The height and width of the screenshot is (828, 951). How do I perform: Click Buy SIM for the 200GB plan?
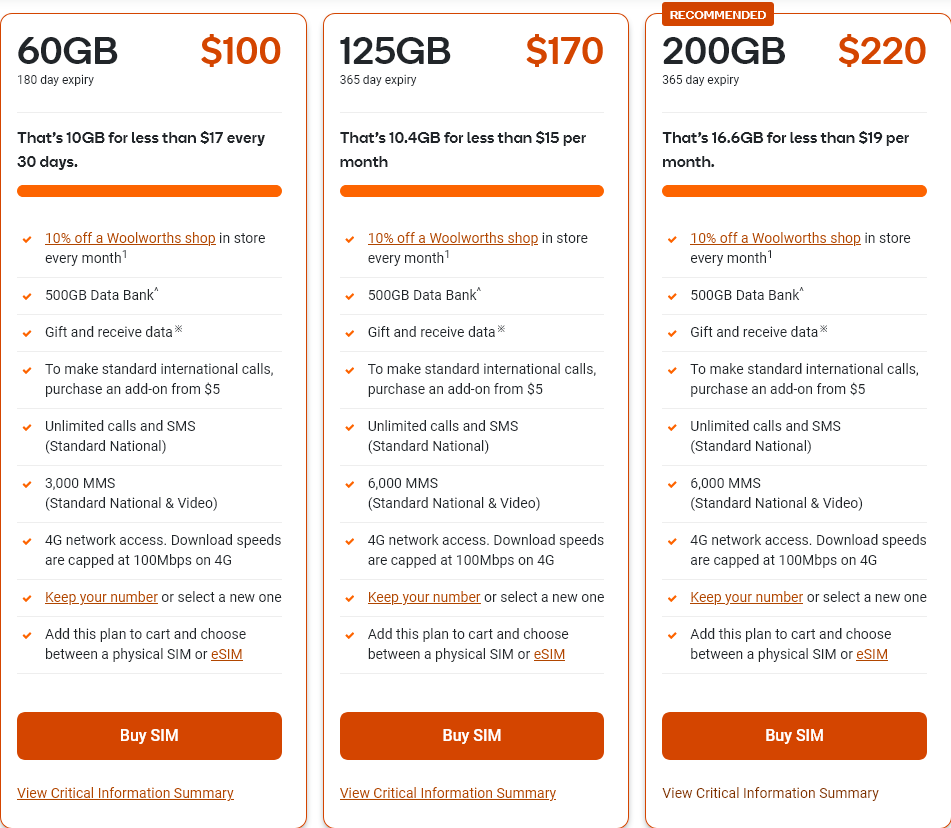[x=794, y=735]
